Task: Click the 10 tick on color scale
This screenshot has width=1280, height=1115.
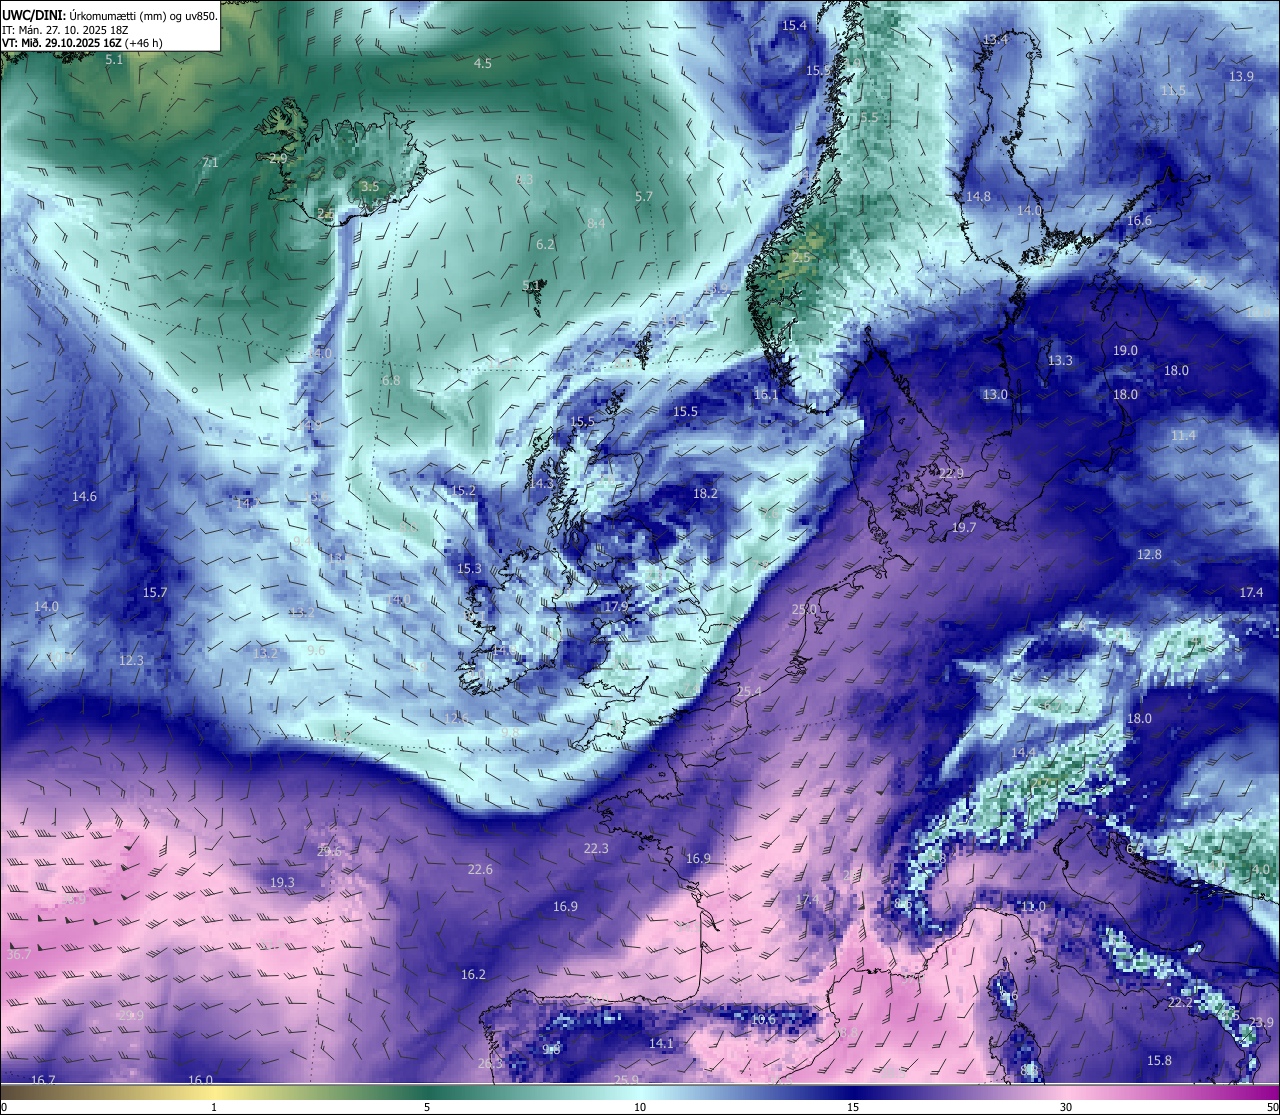Action: point(640,1107)
